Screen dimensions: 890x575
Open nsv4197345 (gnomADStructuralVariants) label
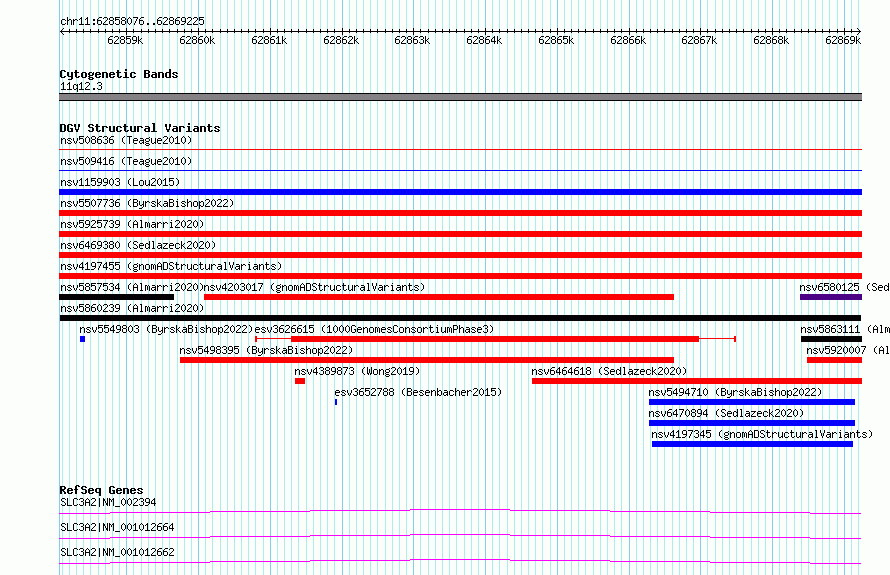point(762,434)
